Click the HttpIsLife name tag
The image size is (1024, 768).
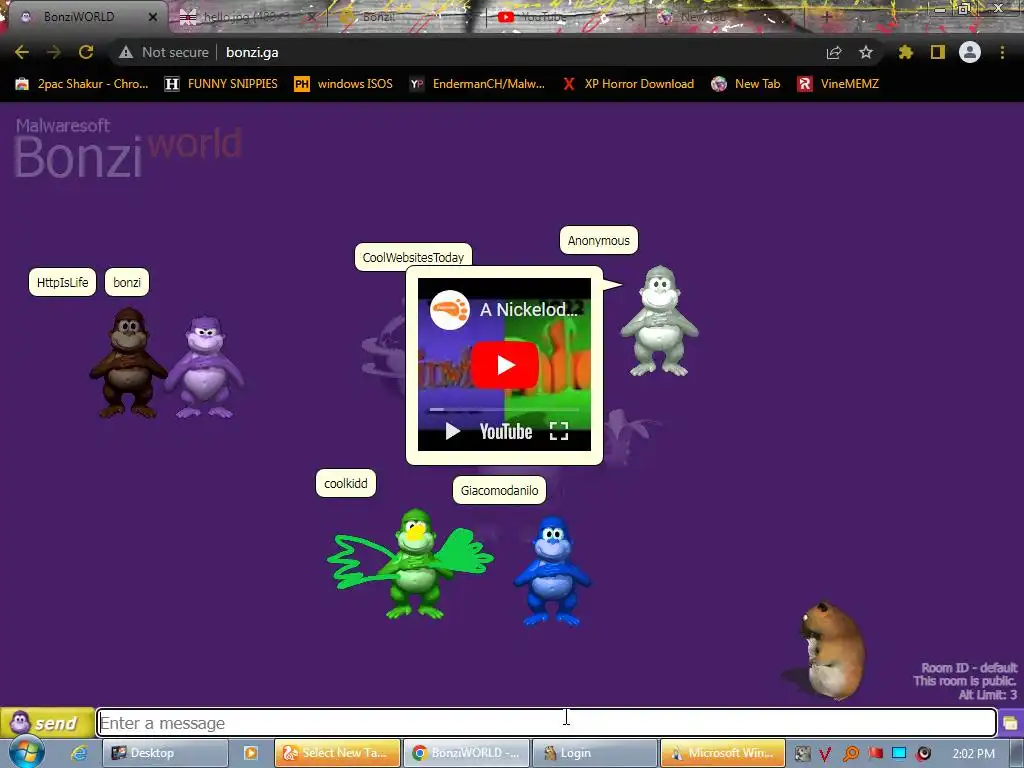(62, 282)
